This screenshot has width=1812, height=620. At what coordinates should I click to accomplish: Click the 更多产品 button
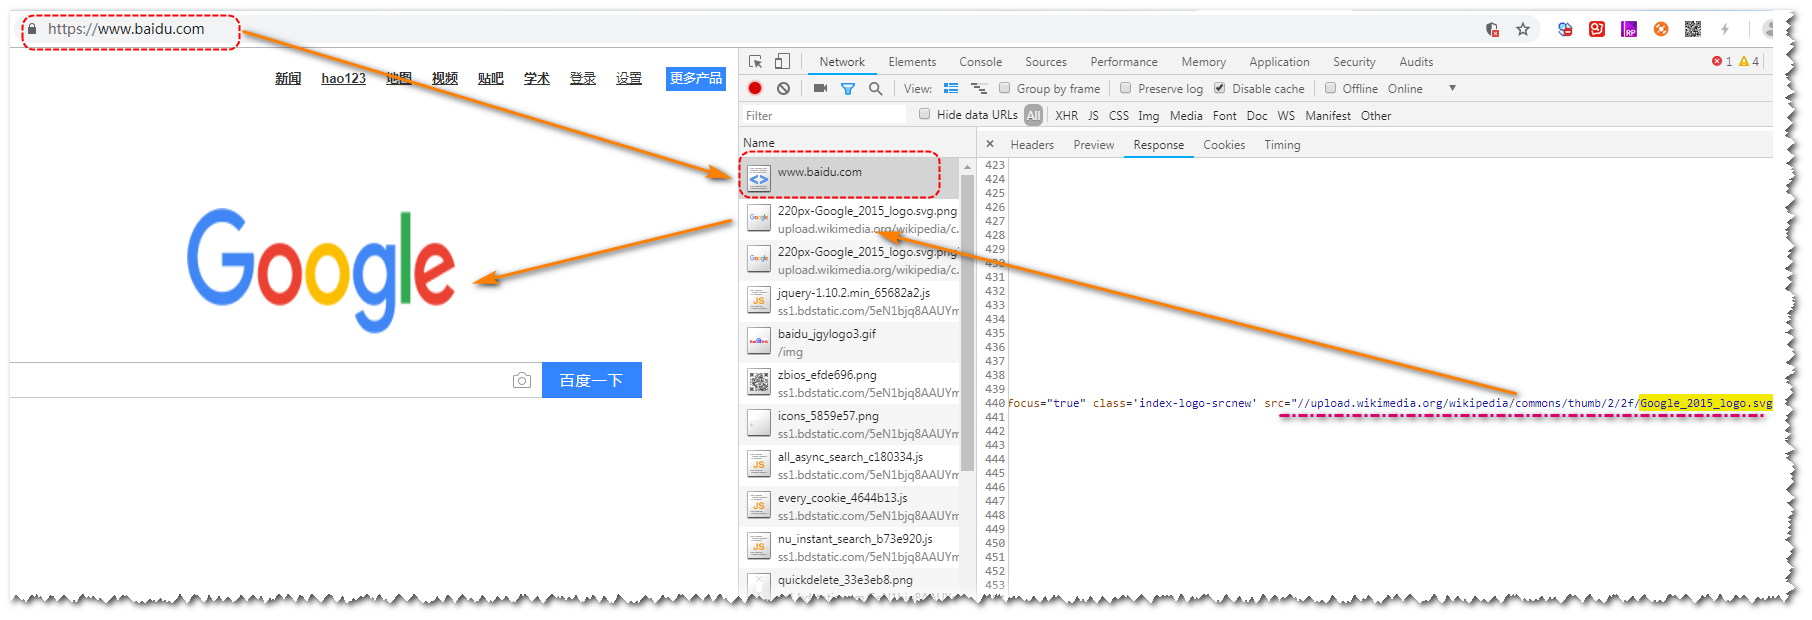696,78
